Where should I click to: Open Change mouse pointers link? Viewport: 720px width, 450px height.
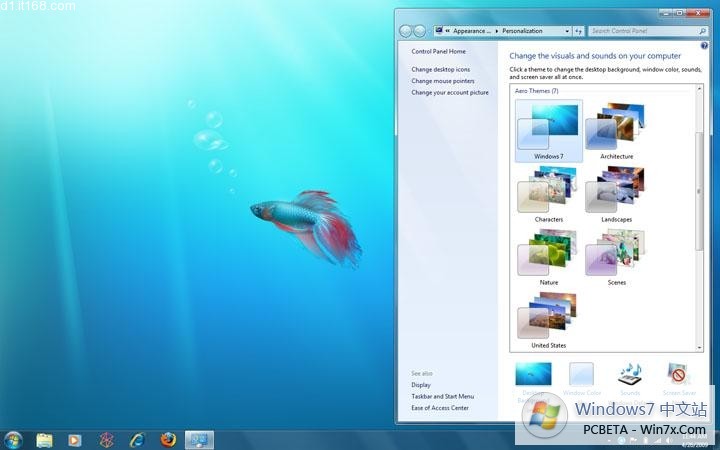click(x=443, y=81)
